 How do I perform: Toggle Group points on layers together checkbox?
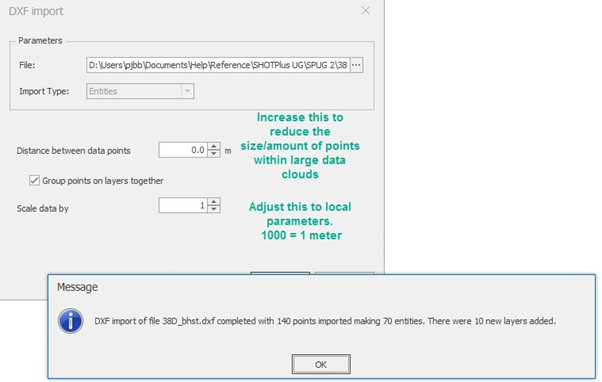click(34, 180)
